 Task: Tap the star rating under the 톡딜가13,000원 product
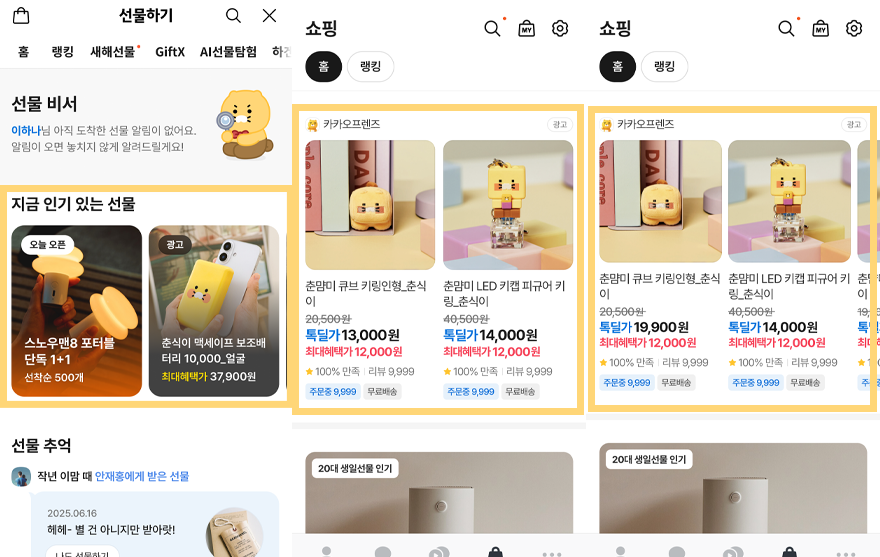coord(332,371)
